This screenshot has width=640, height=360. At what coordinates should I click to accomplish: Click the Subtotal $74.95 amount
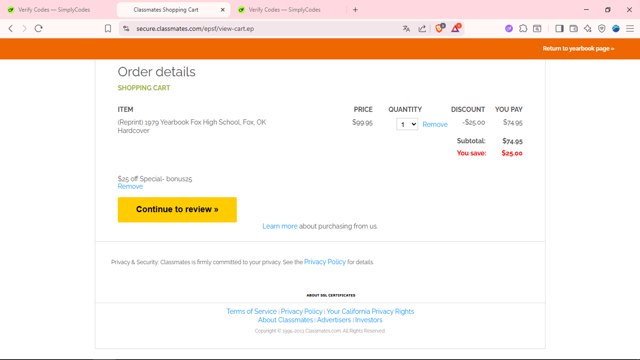(x=512, y=141)
